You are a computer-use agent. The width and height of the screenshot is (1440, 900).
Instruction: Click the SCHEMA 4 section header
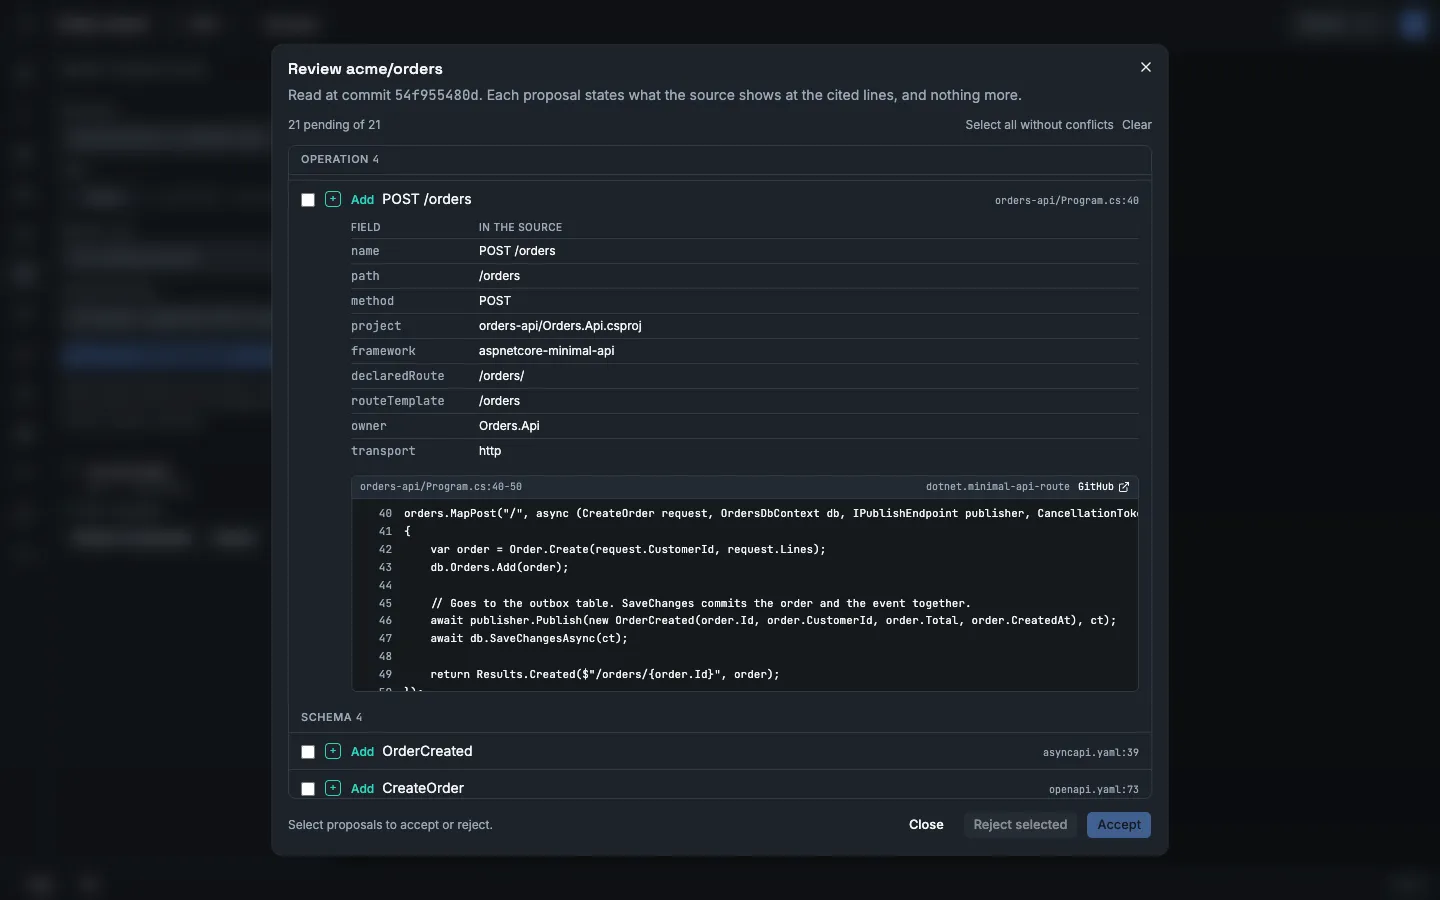point(332,717)
